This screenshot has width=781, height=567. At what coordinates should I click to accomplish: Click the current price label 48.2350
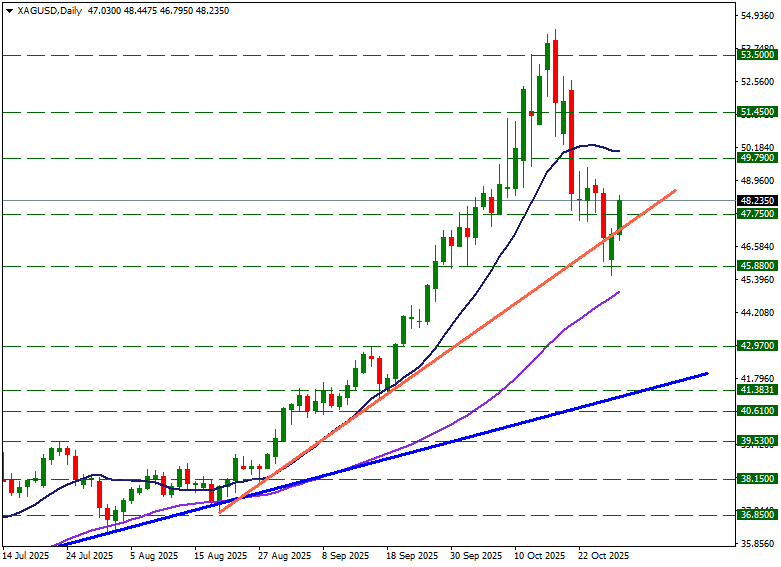click(x=757, y=200)
